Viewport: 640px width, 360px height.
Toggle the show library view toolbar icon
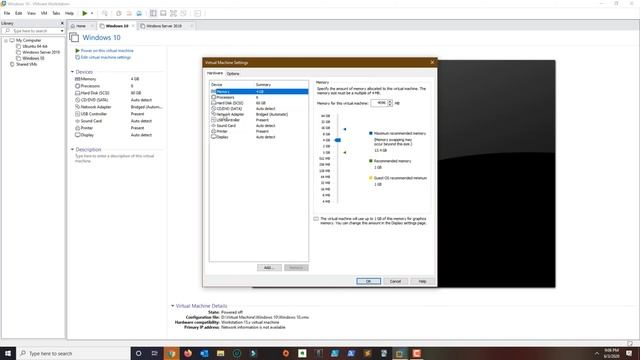153,13
